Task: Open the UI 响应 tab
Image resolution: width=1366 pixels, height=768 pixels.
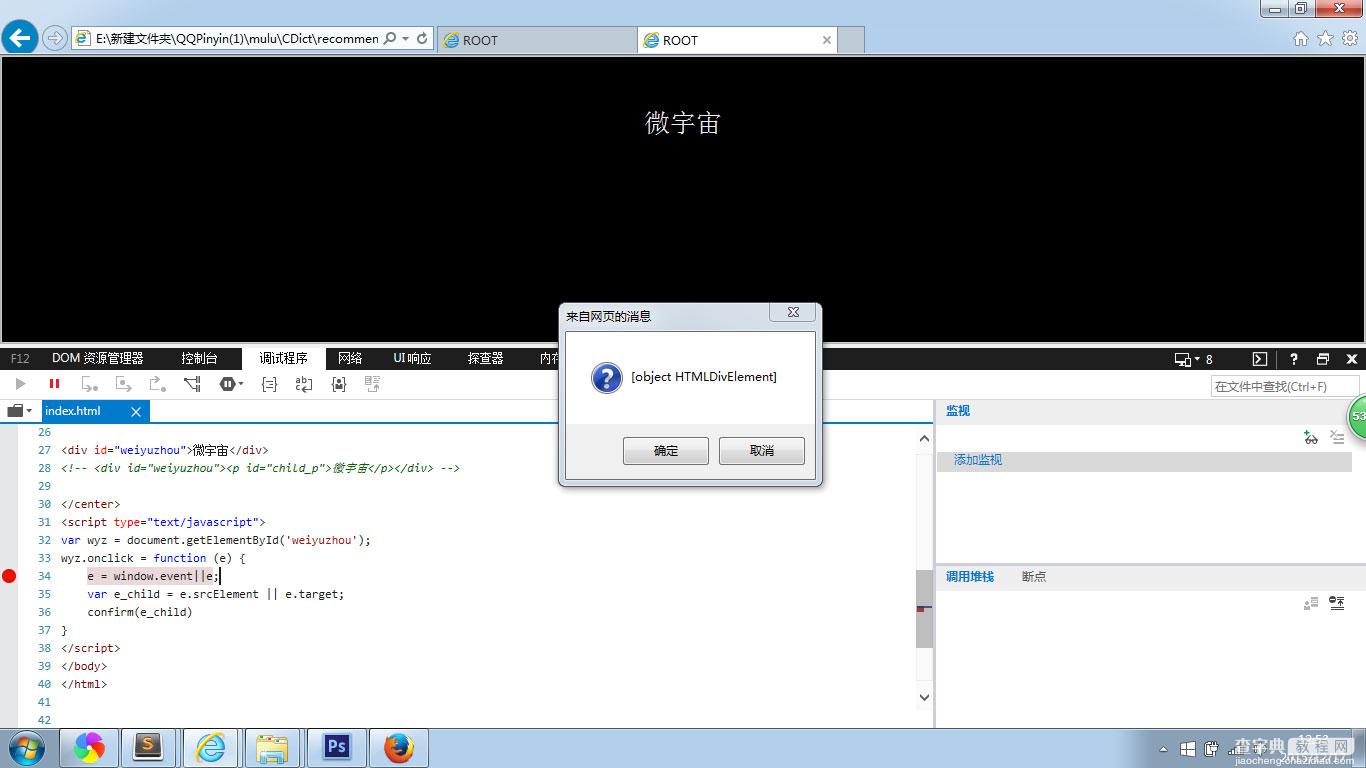Action: click(412, 358)
